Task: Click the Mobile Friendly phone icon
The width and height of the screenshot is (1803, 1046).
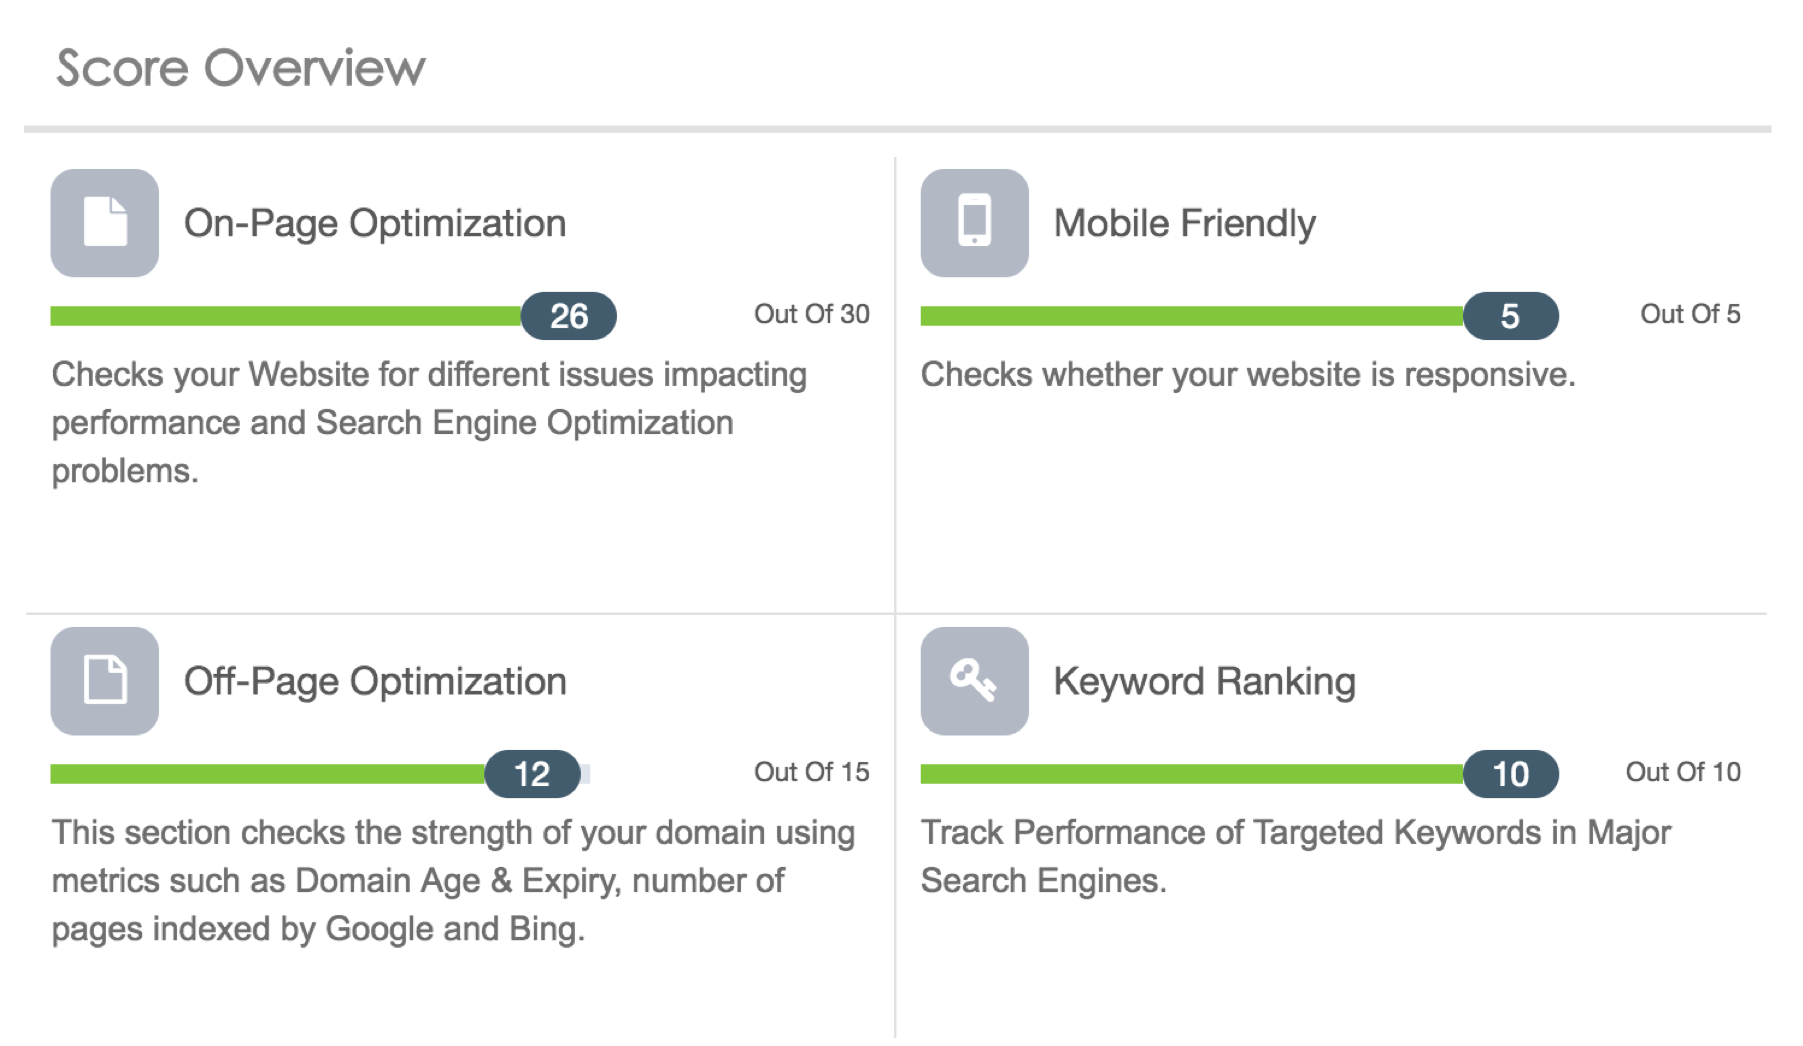Action: pyautogui.click(x=975, y=223)
